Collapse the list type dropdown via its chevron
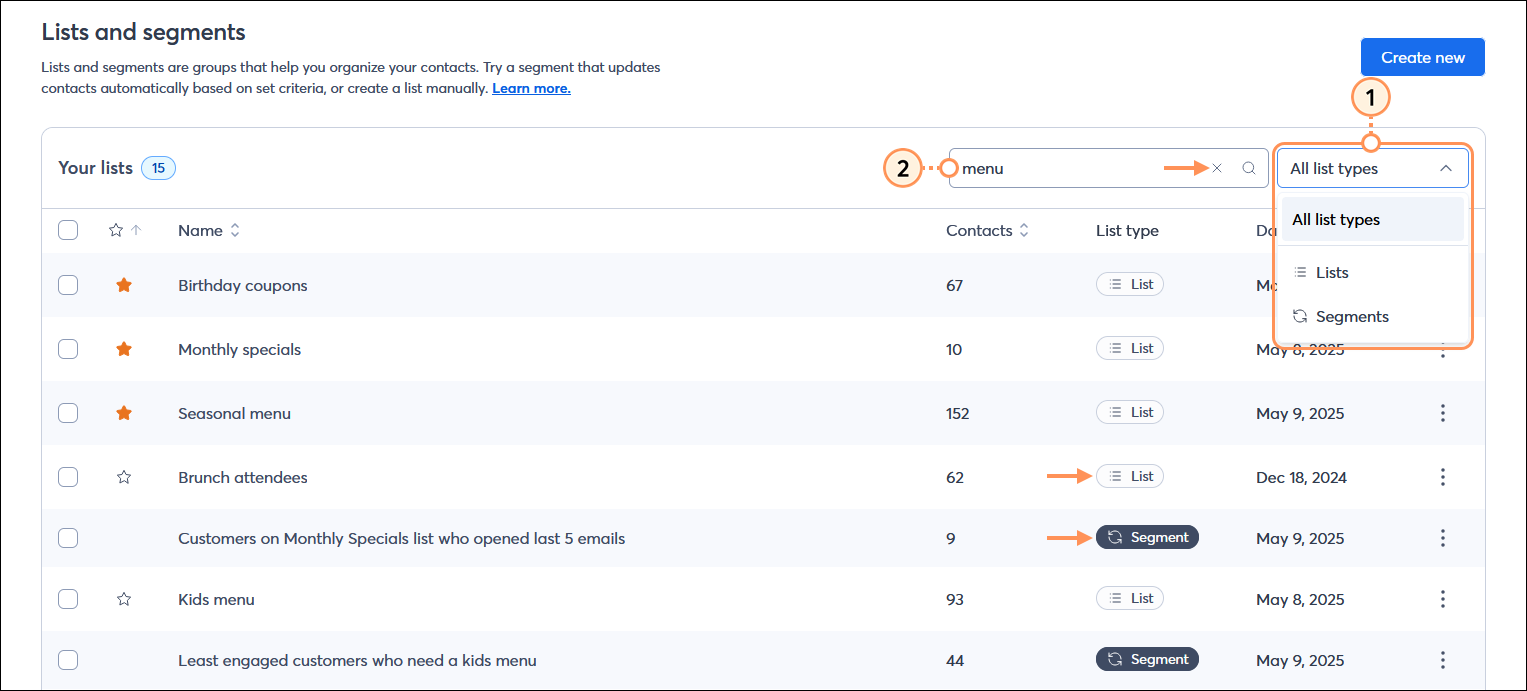 click(1446, 168)
